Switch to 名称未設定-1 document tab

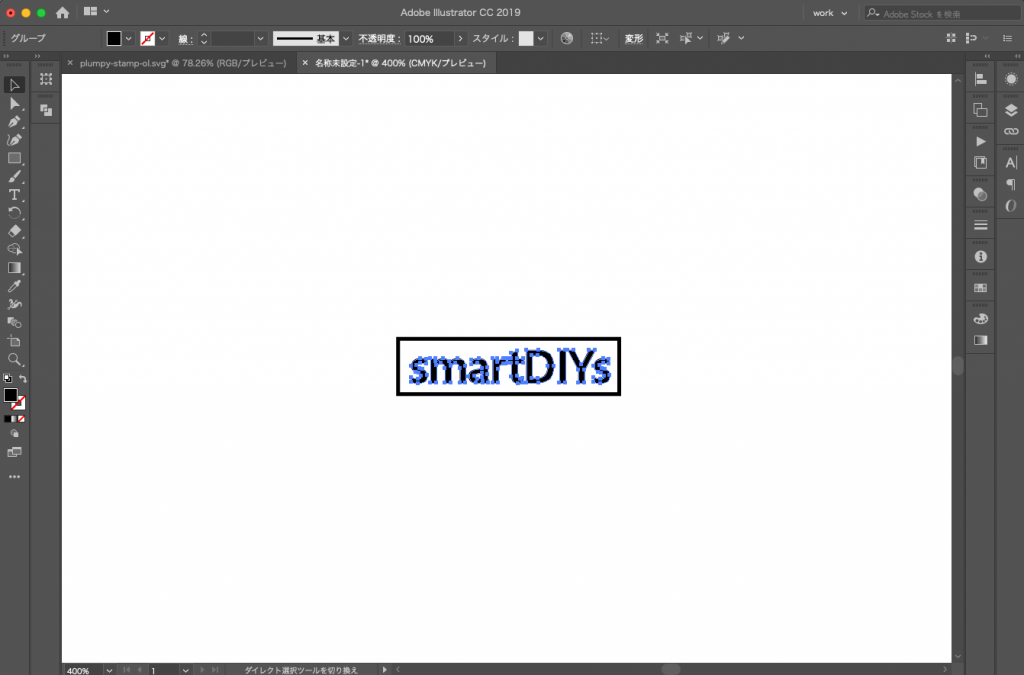point(400,63)
